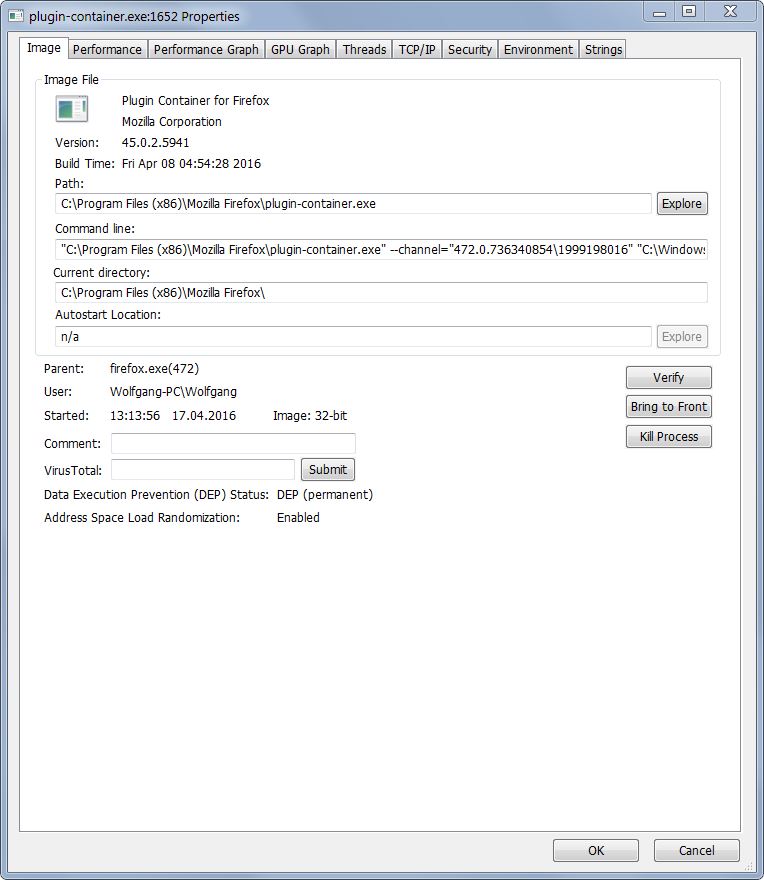Open the Performance Graph tab
Image resolution: width=764 pixels, height=880 pixels.
[x=206, y=49]
